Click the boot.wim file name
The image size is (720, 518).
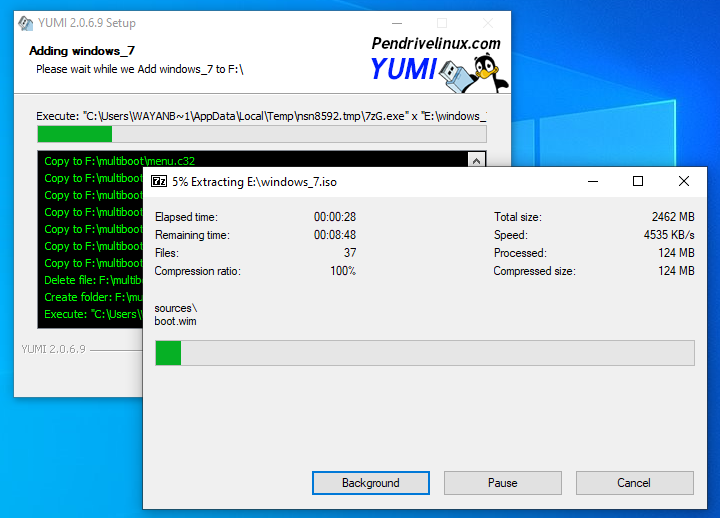click(175, 321)
